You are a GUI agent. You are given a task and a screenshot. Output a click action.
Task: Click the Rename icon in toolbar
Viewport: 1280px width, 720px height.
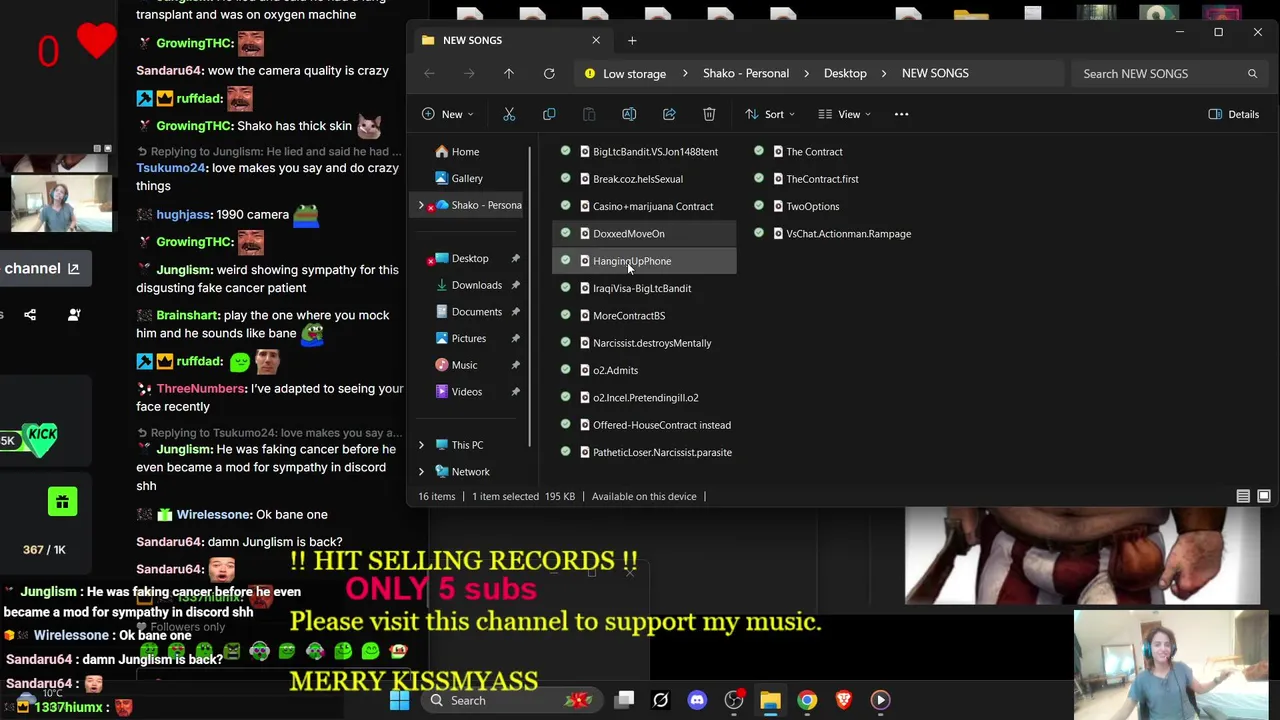[629, 114]
